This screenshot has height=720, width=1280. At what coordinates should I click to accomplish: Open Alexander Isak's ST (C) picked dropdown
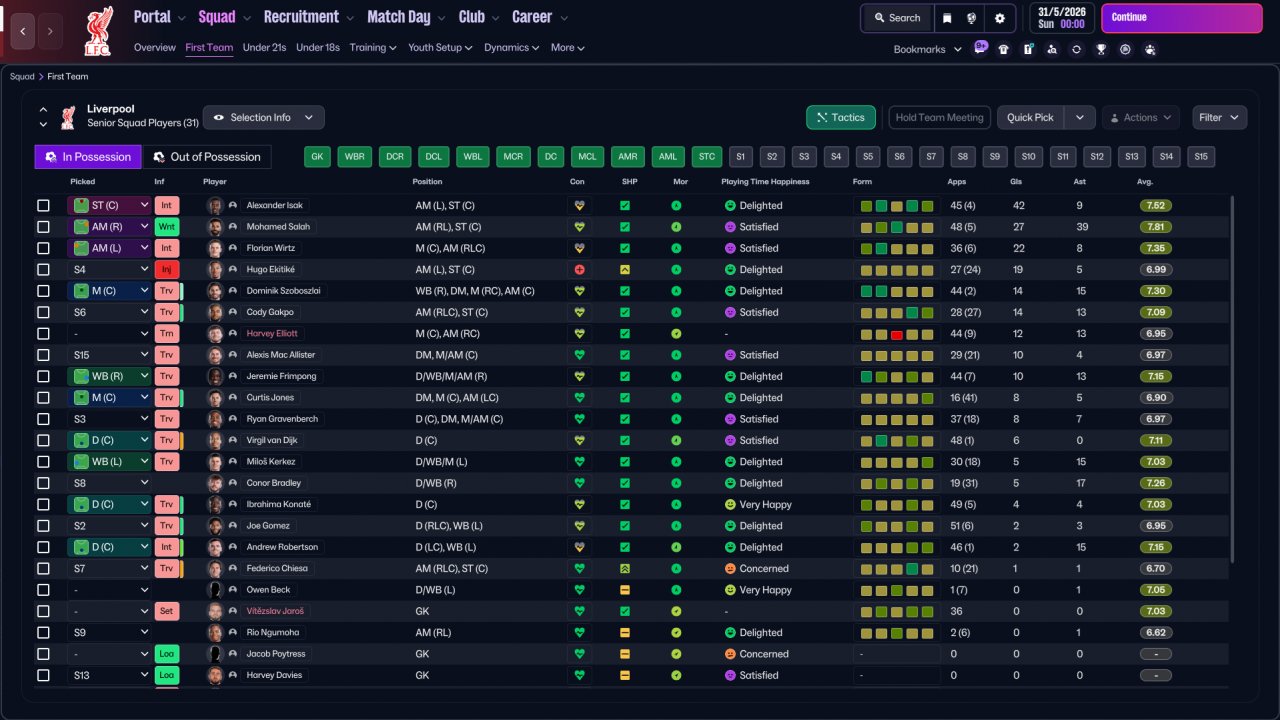(x=109, y=206)
